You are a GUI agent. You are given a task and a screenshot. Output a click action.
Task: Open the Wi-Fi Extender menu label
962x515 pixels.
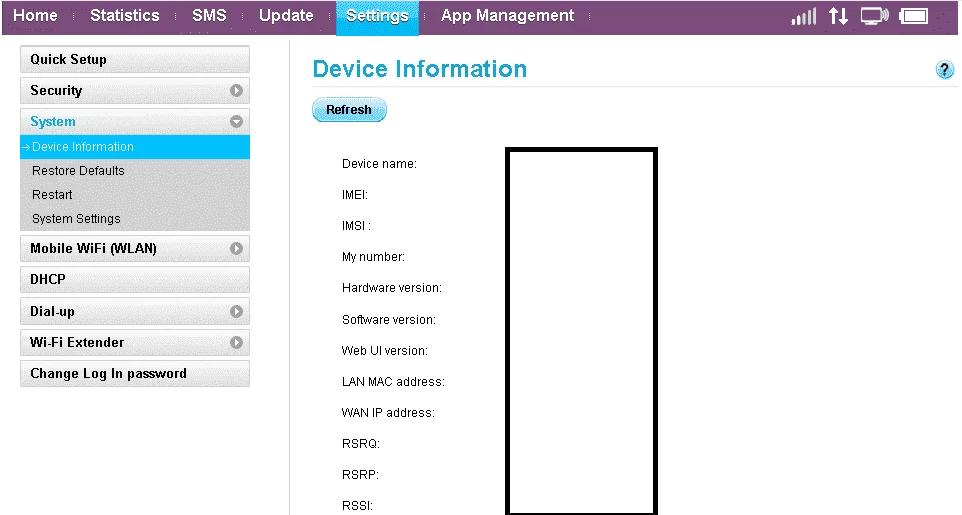tap(77, 343)
